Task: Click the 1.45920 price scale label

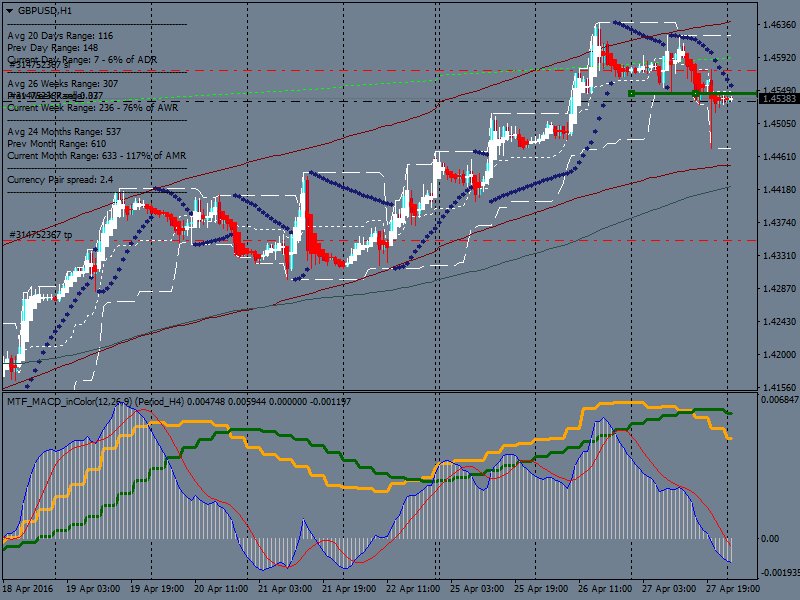Action: pos(779,58)
